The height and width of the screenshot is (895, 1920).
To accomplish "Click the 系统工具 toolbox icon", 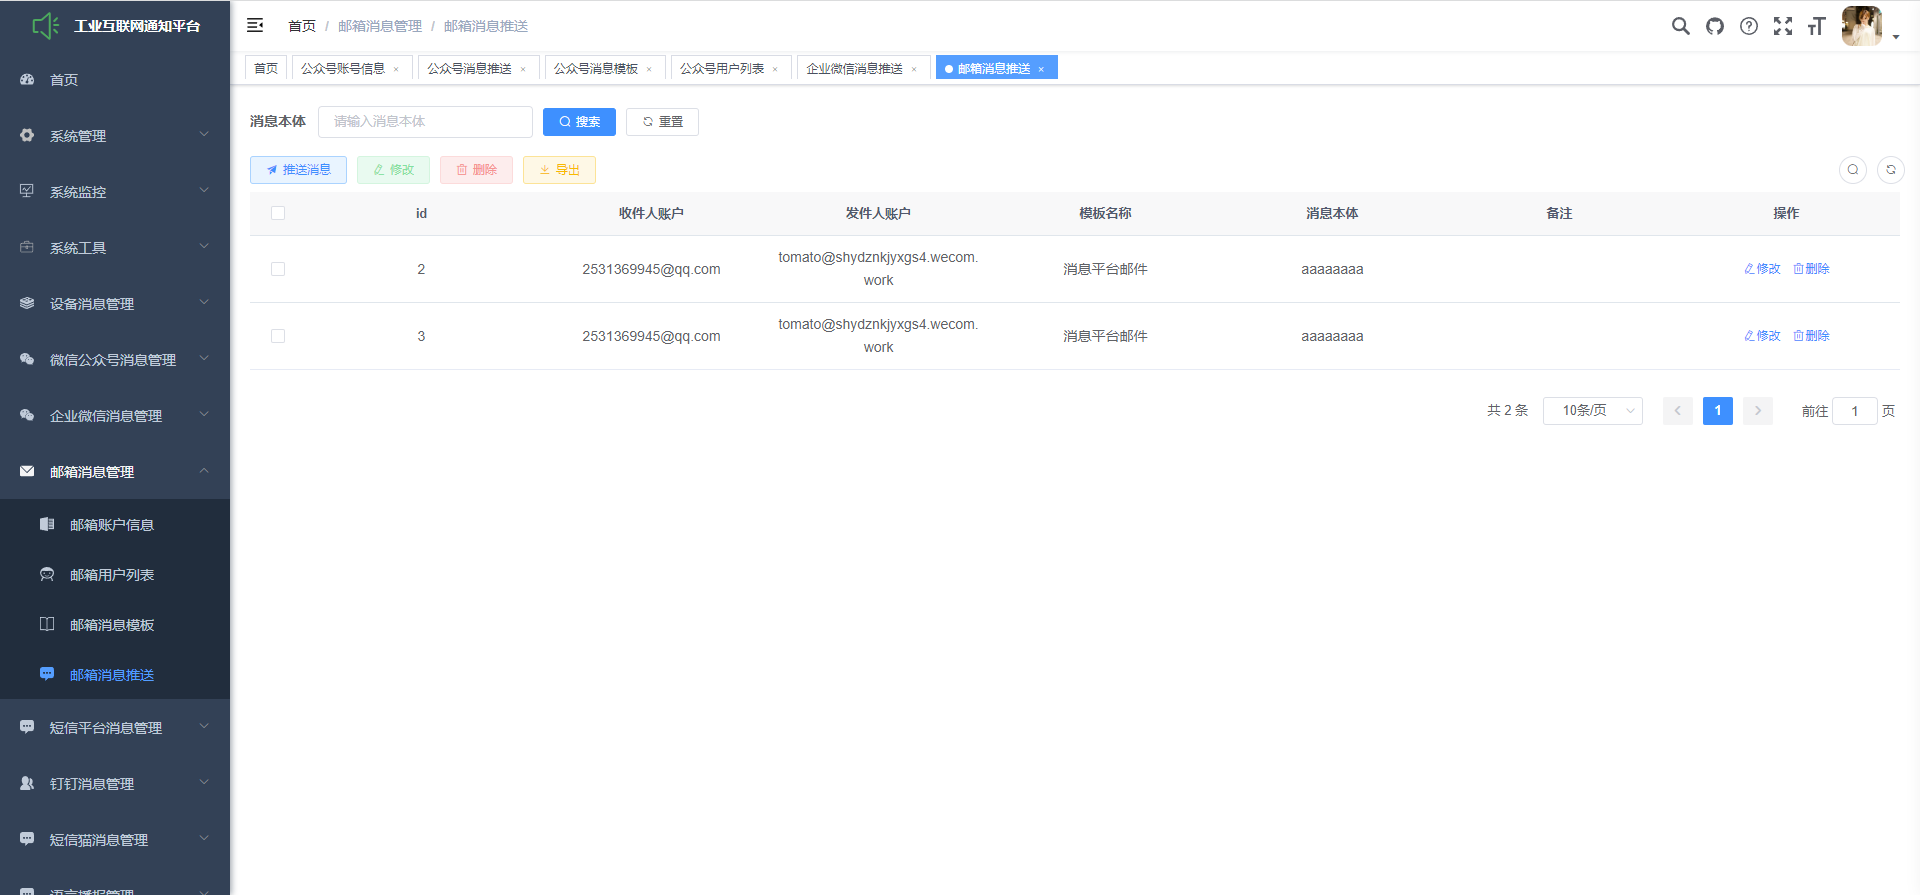I will [27, 247].
